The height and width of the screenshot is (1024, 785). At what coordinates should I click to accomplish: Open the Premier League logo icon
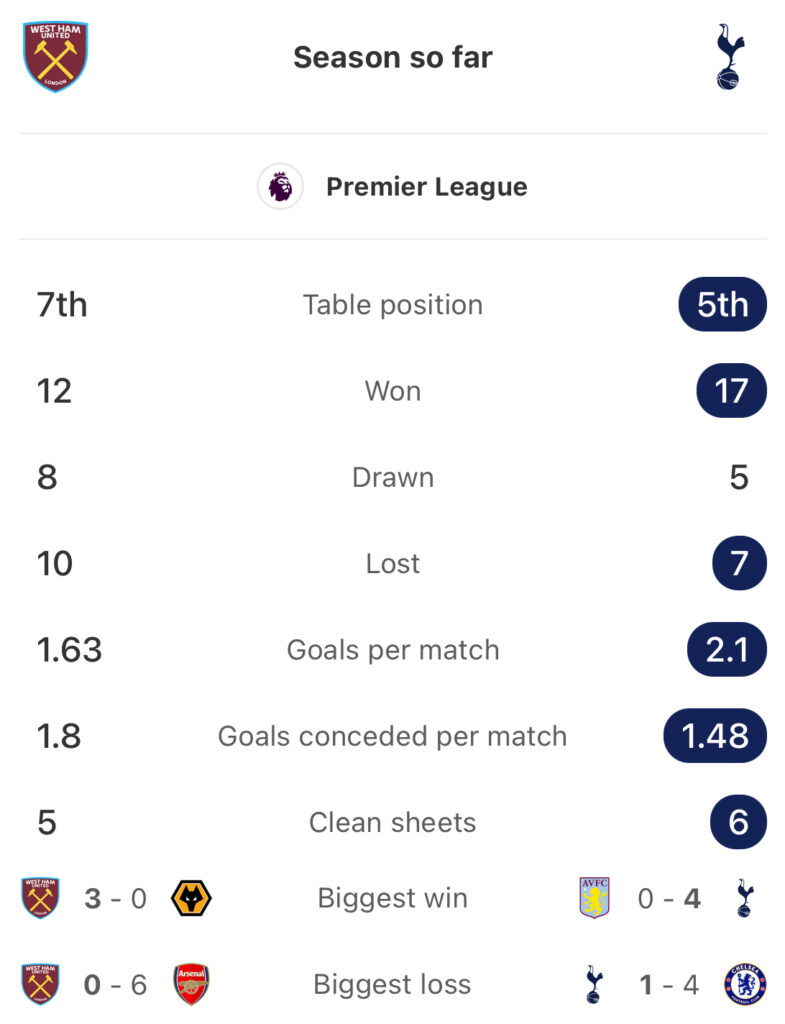point(280,187)
